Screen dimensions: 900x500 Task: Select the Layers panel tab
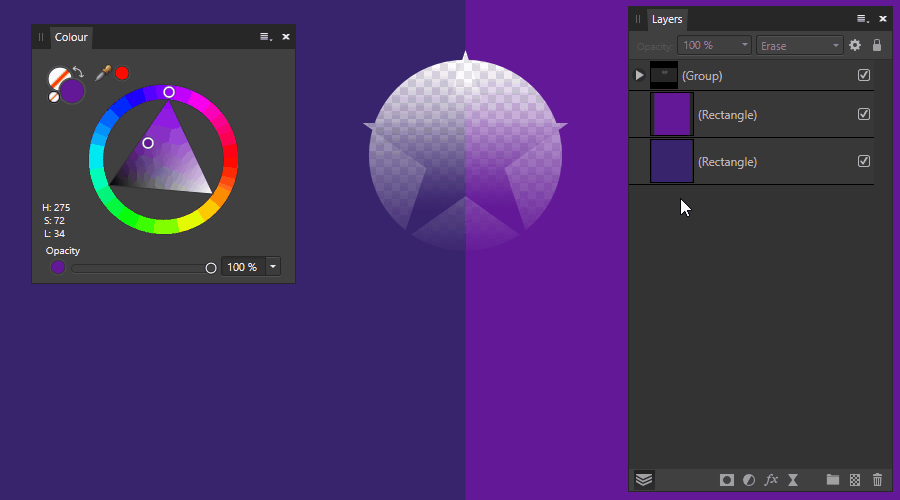coord(666,19)
